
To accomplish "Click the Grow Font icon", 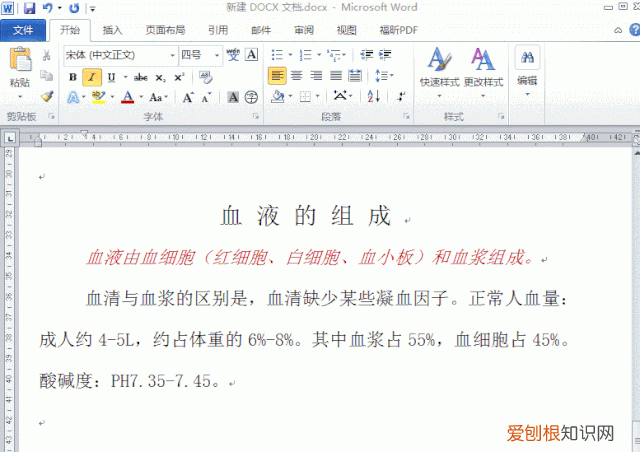I will 188,97.
